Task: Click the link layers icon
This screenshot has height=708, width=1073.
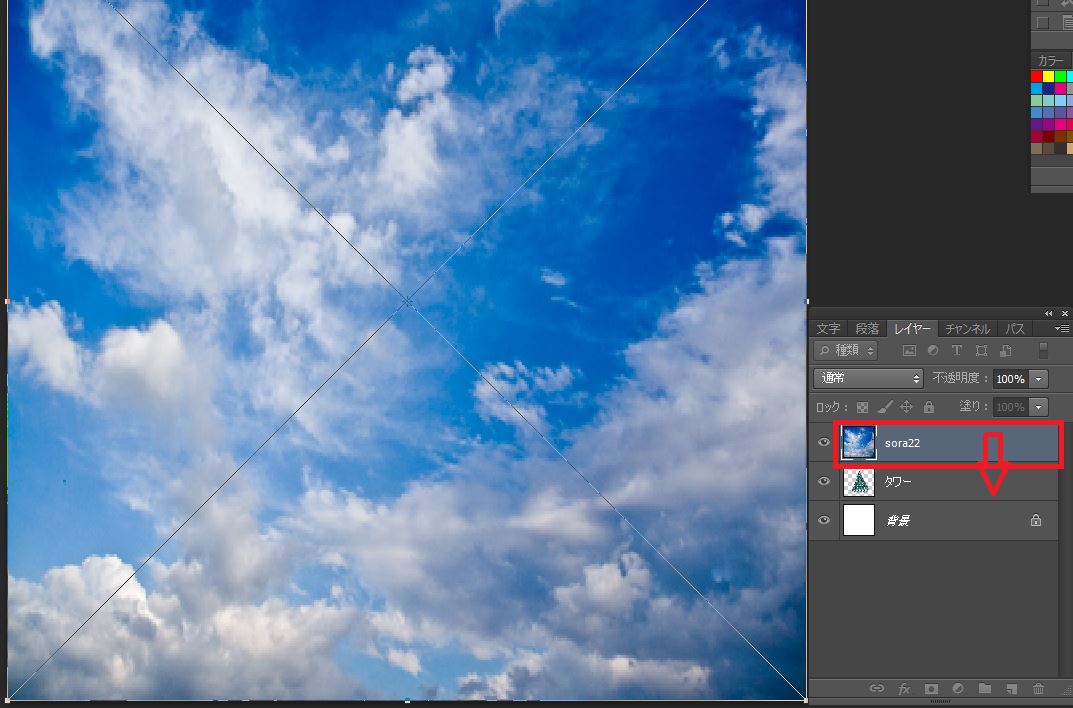Action: [877, 689]
